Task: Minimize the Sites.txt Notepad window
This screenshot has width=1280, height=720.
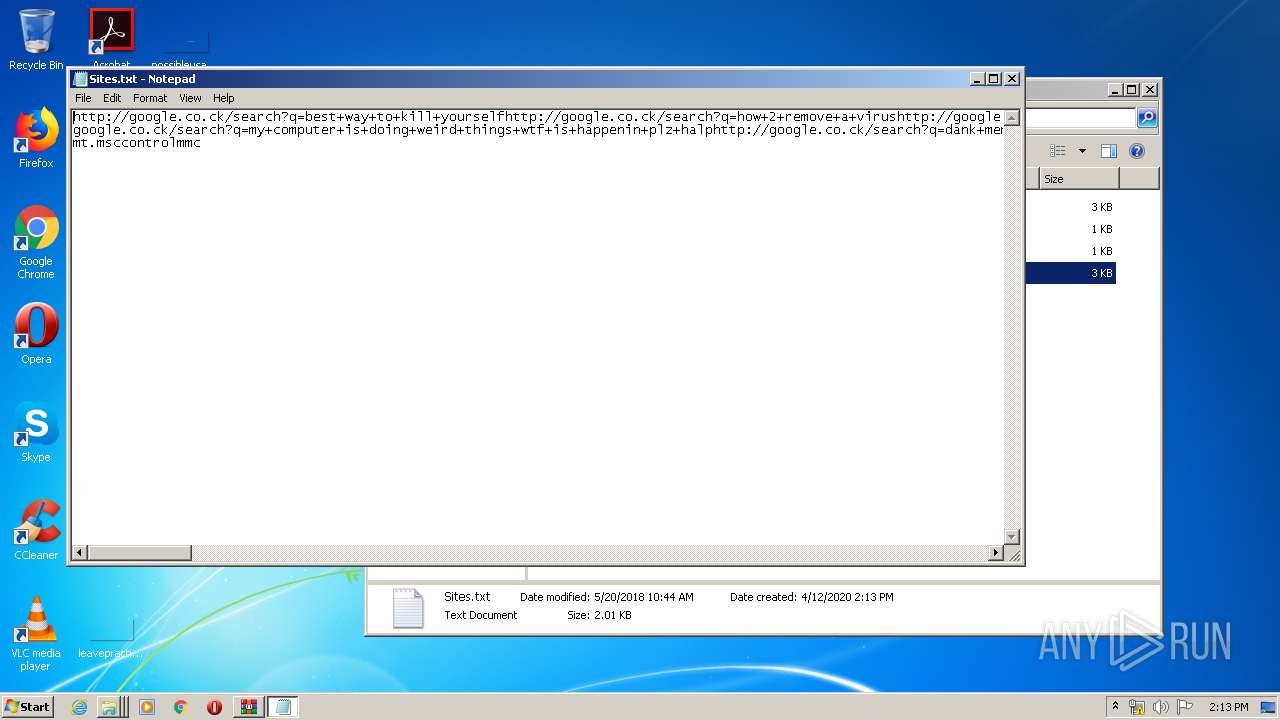Action: pos(976,79)
